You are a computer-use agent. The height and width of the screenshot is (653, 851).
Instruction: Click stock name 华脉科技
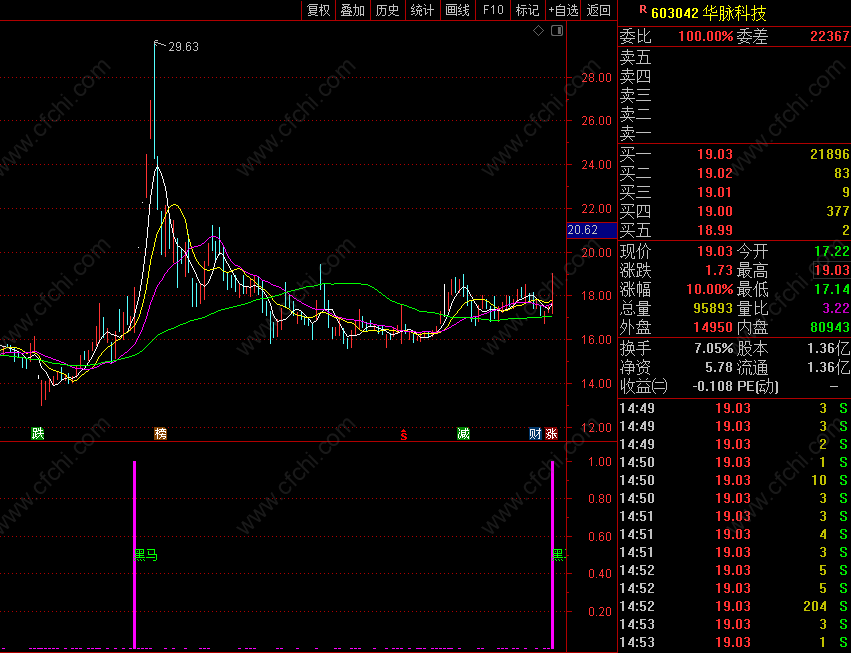point(734,13)
